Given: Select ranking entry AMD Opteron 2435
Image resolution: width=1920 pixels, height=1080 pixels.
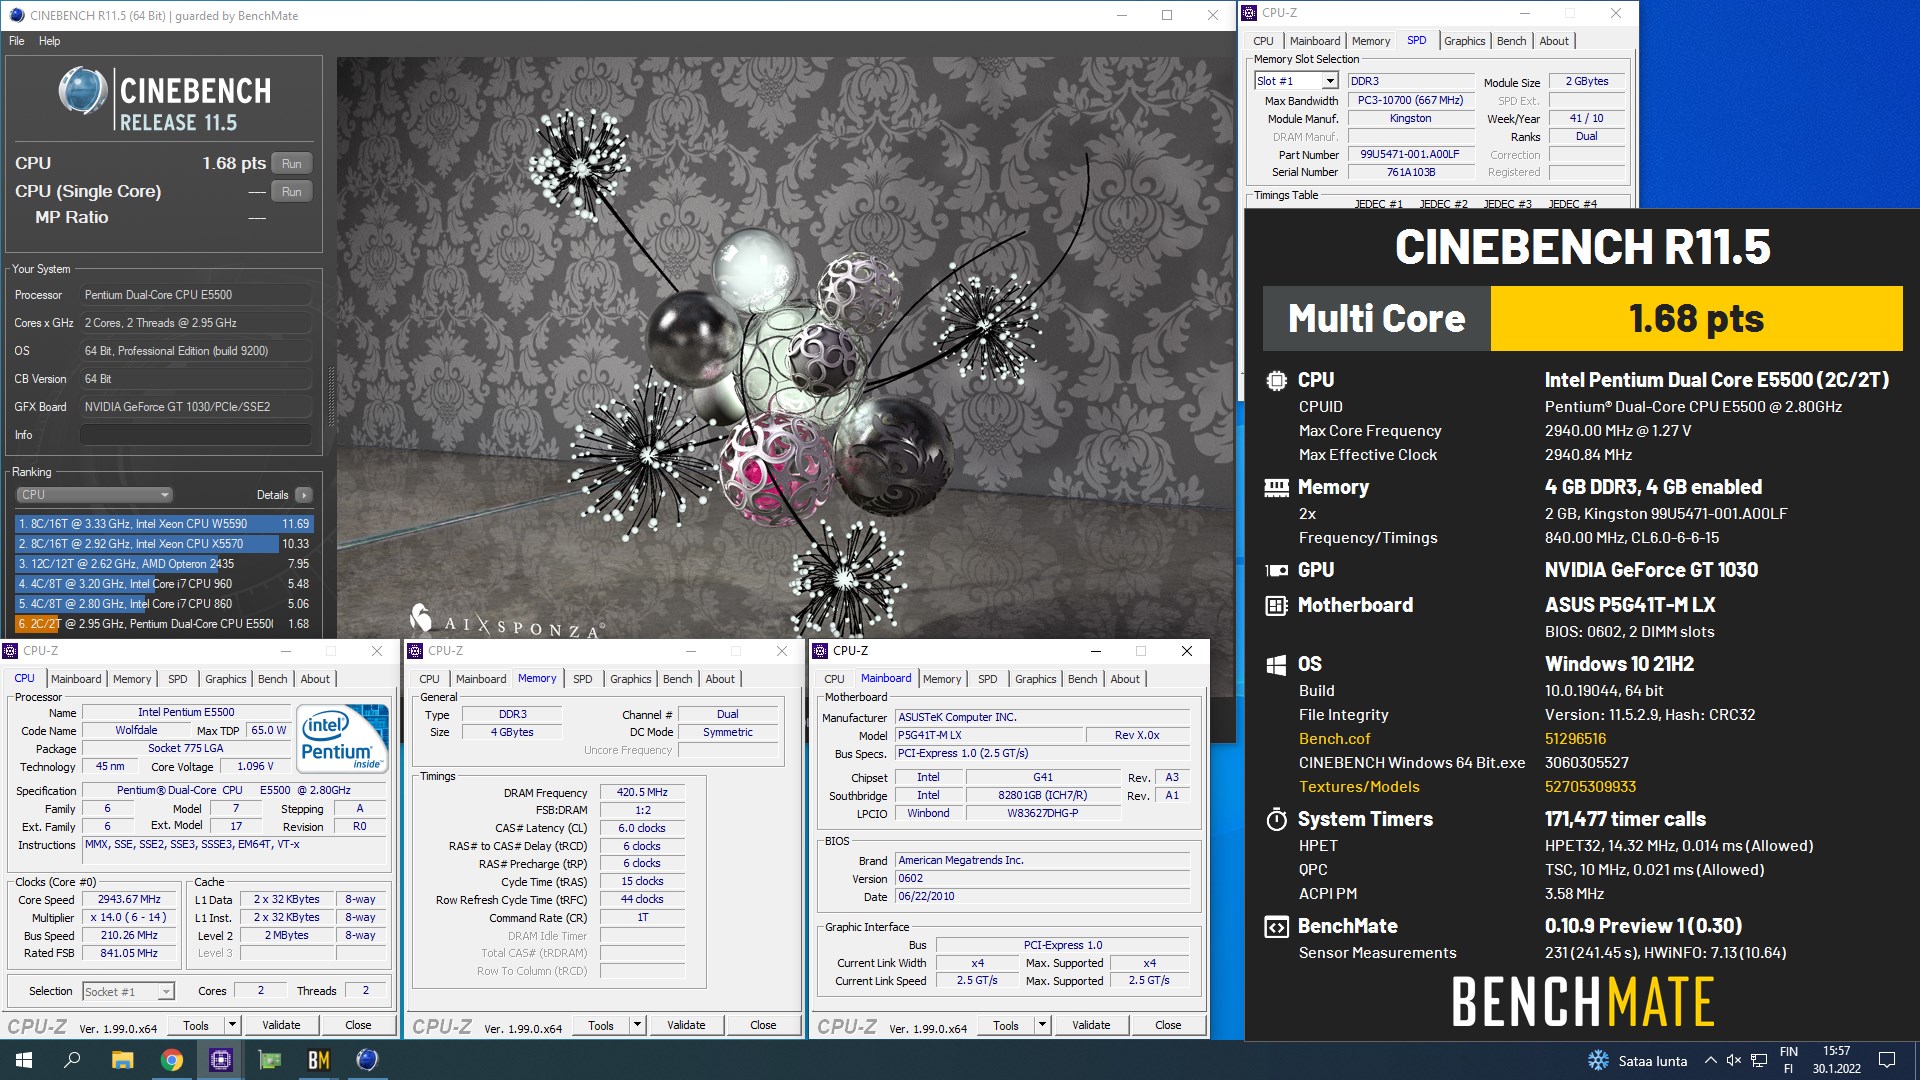Looking at the screenshot, I should tap(164, 564).
